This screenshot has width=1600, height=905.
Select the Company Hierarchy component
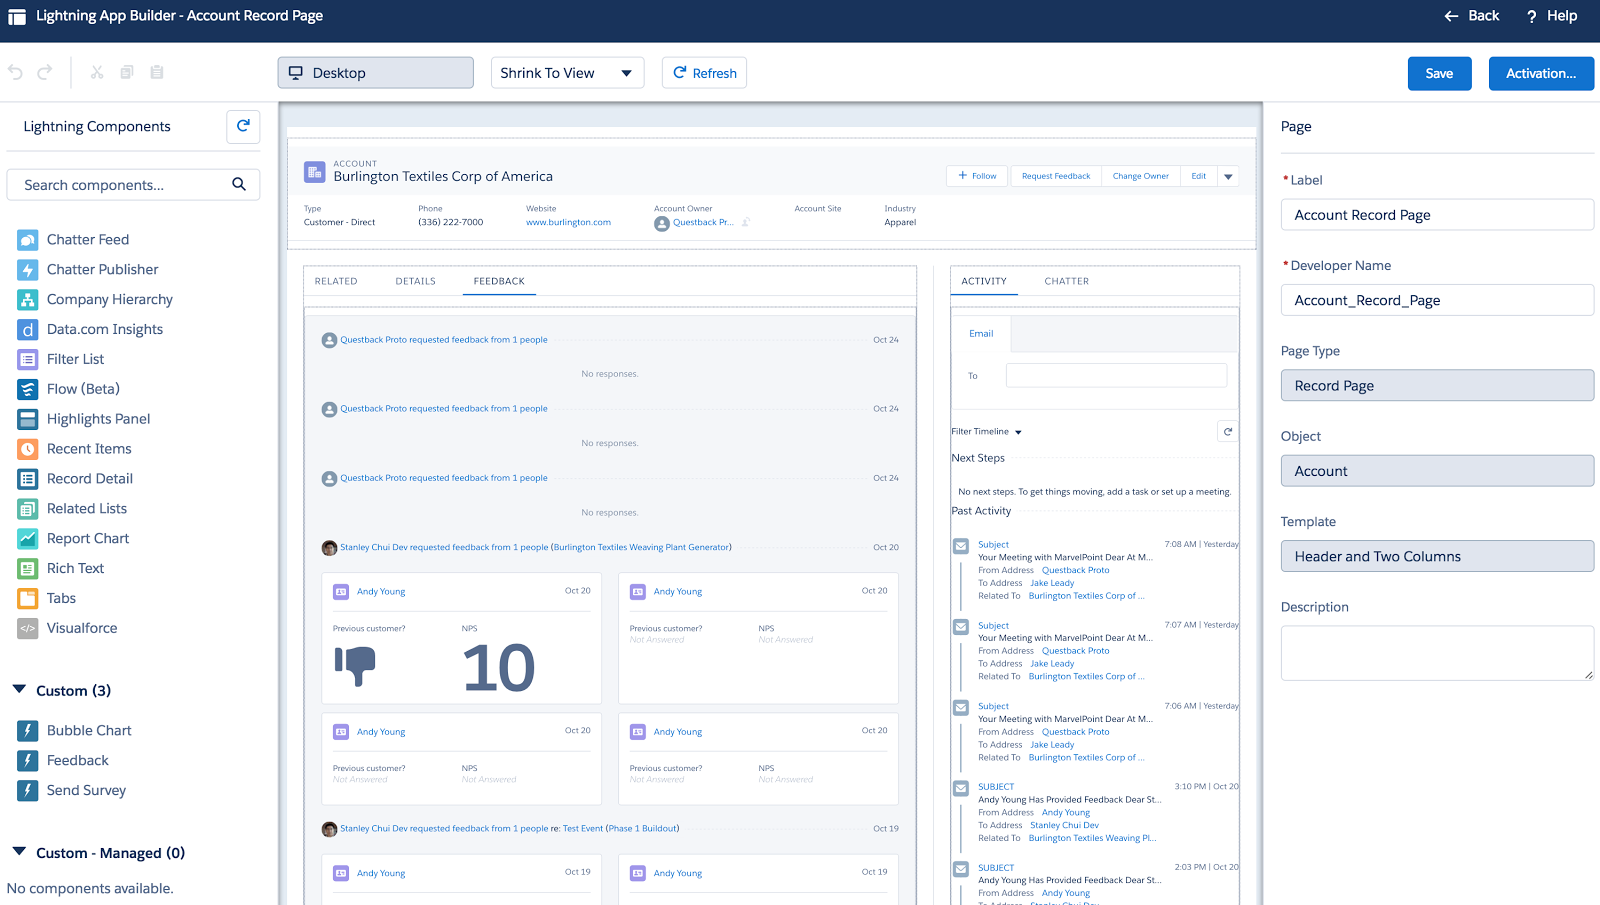[110, 299]
